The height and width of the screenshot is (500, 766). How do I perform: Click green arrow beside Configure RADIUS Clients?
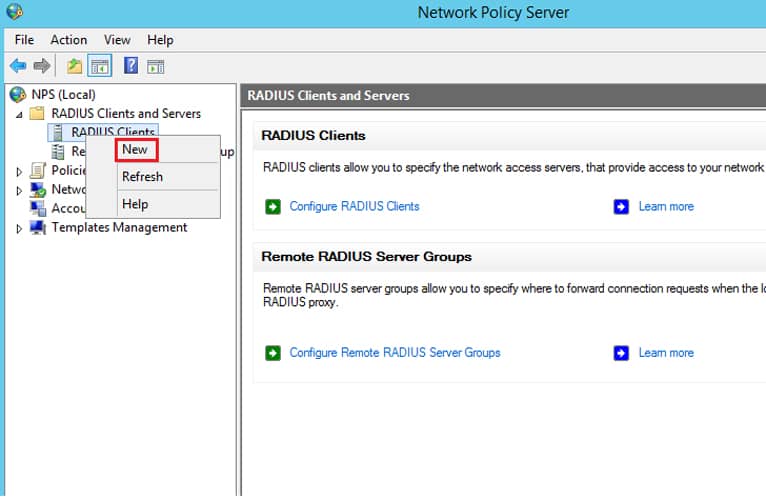click(x=273, y=207)
